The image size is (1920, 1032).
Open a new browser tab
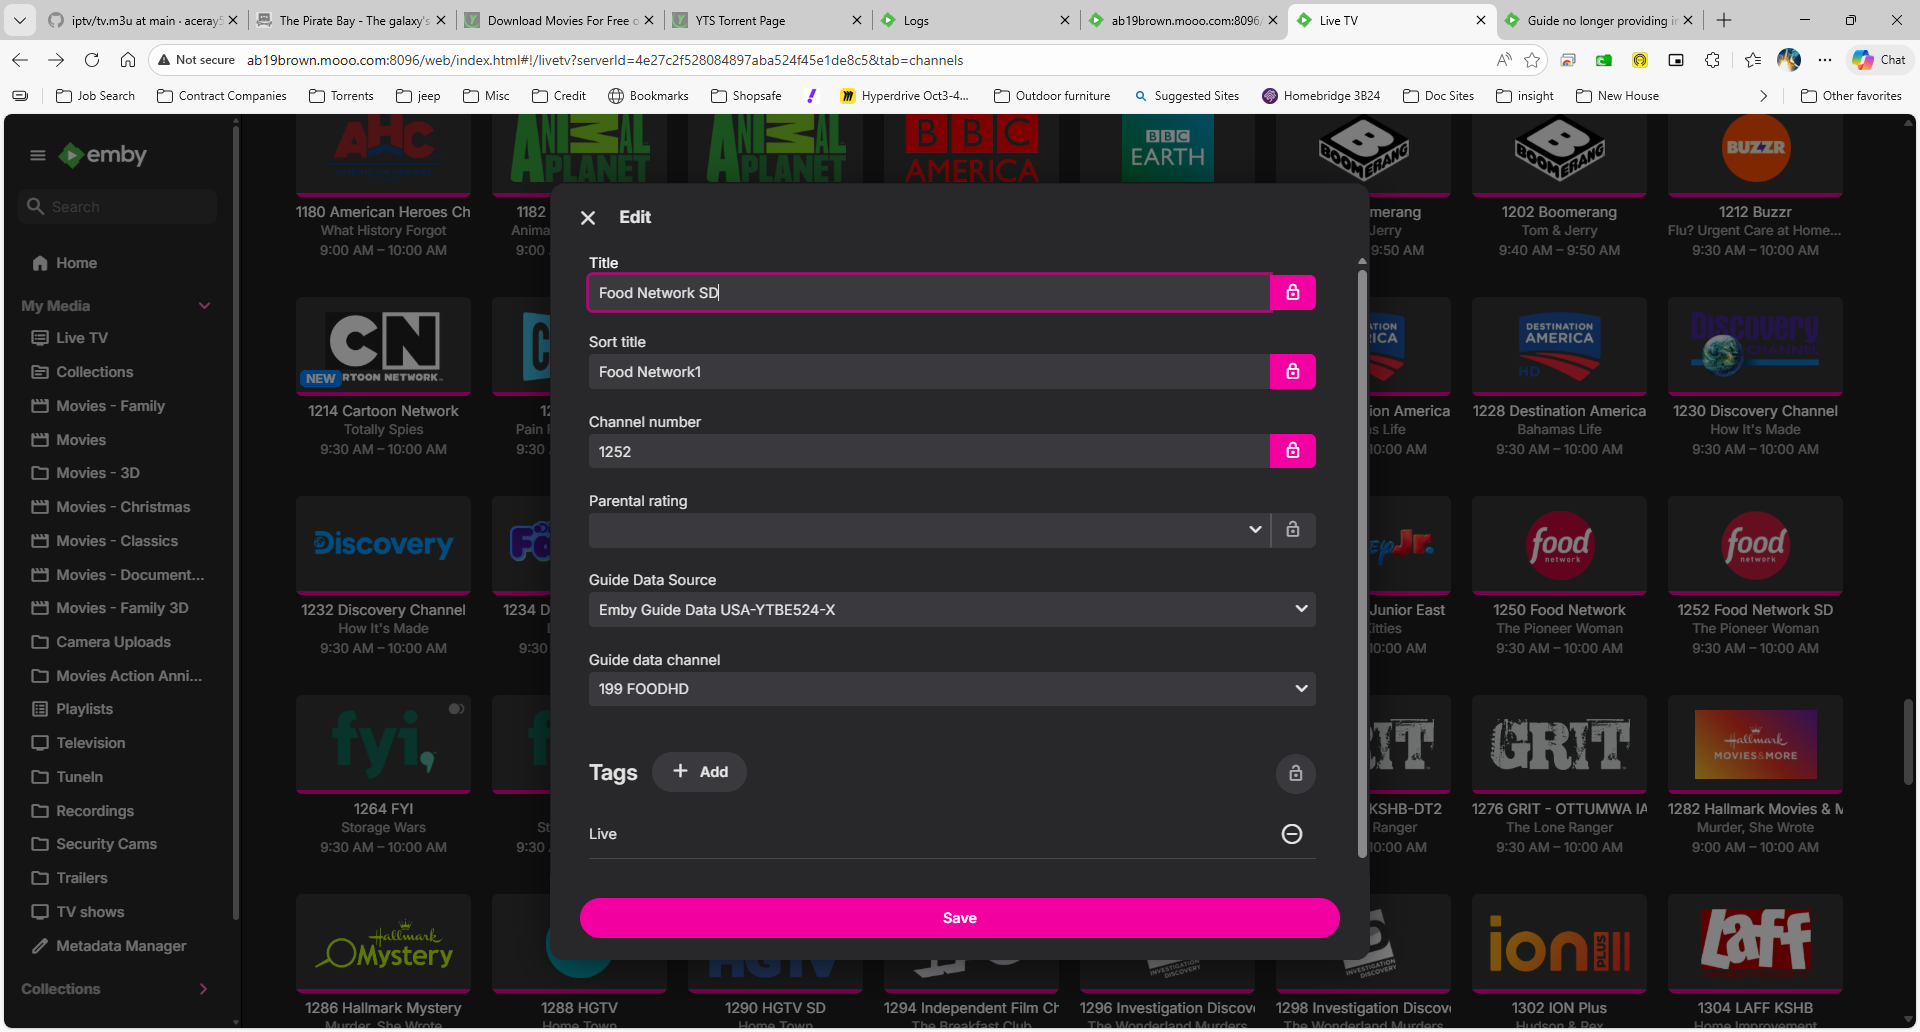pos(1723,20)
